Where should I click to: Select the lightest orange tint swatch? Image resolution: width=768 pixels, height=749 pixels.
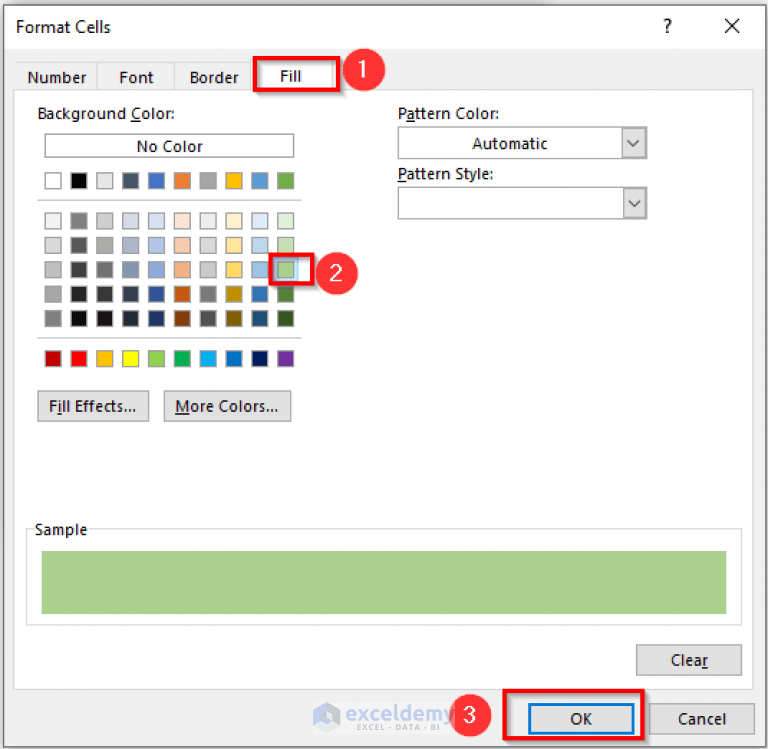pyautogui.click(x=182, y=221)
